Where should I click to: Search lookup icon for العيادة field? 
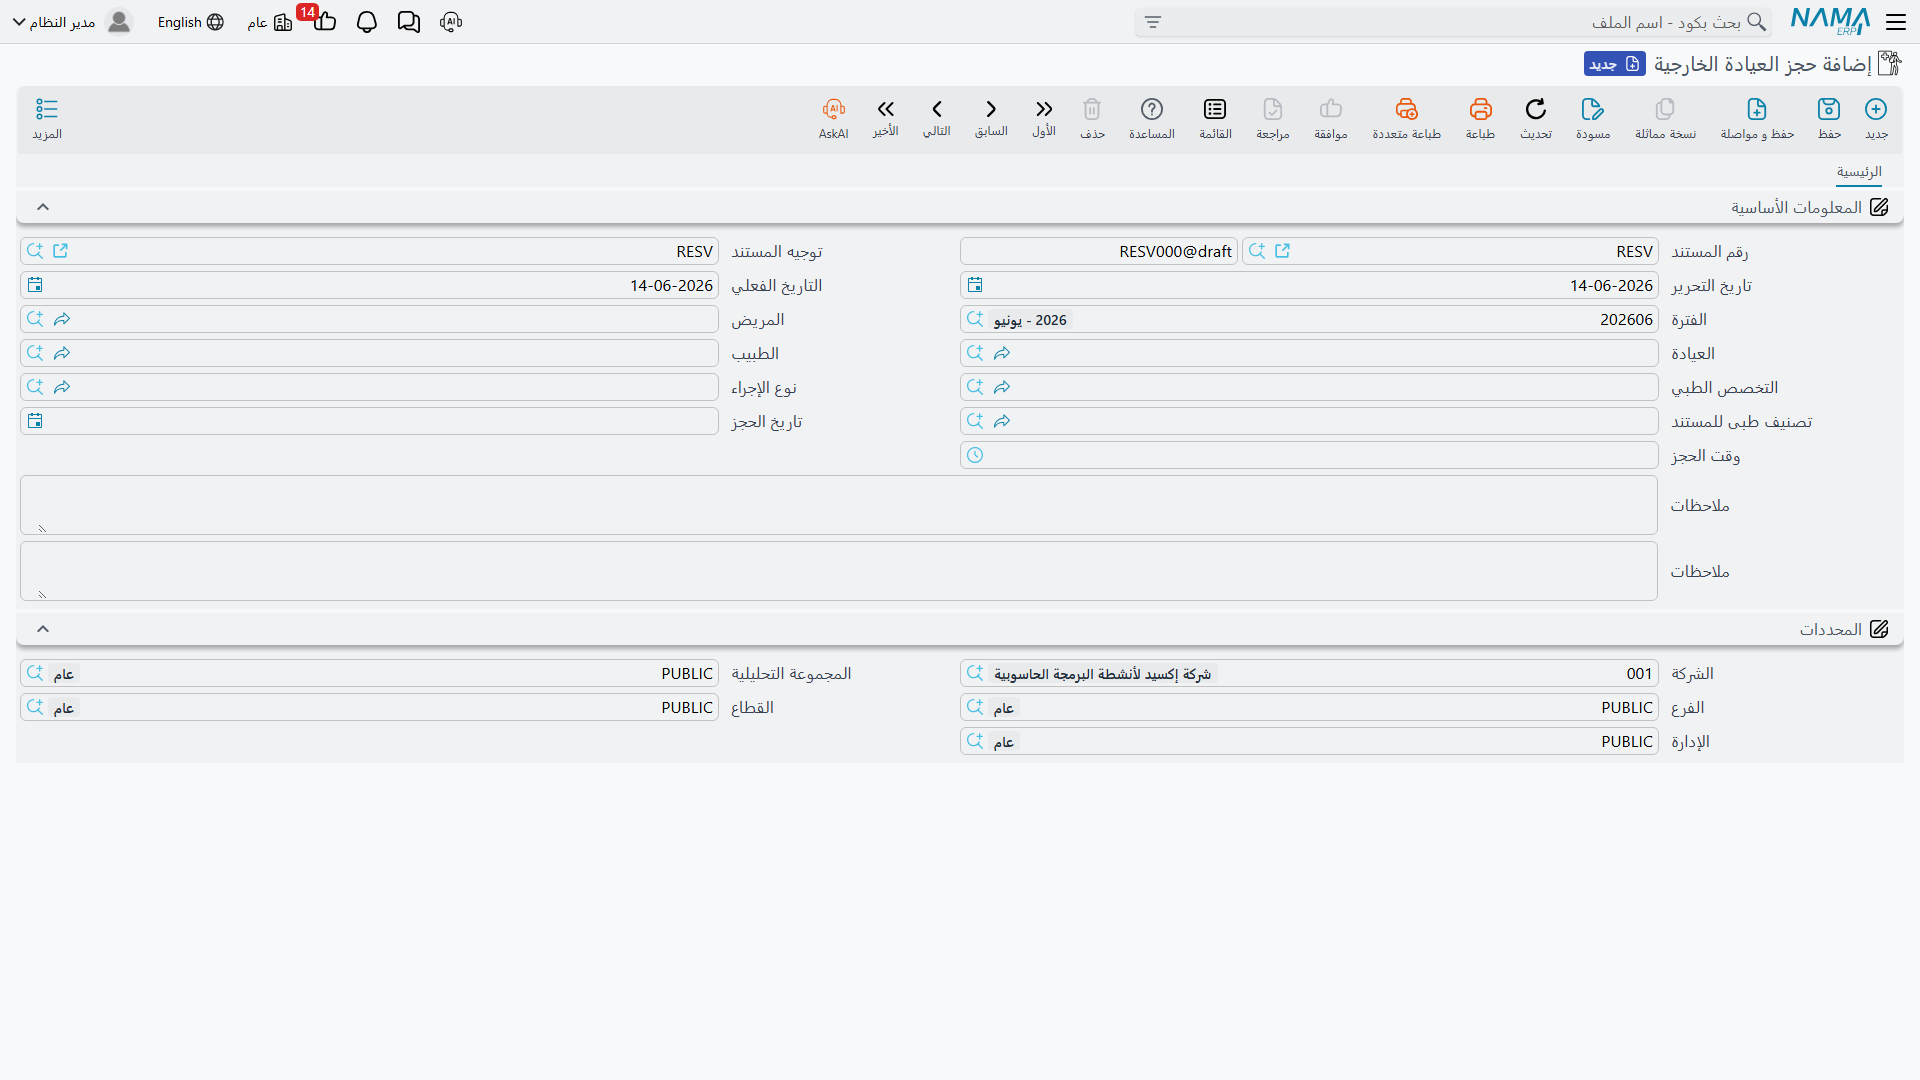pos(975,353)
